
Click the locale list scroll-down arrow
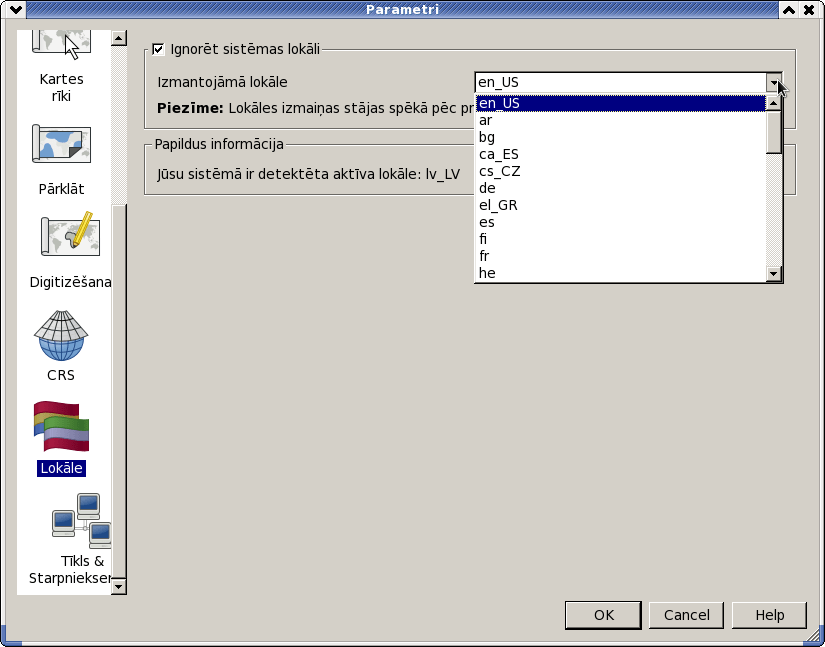pyautogui.click(x=773, y=274)
